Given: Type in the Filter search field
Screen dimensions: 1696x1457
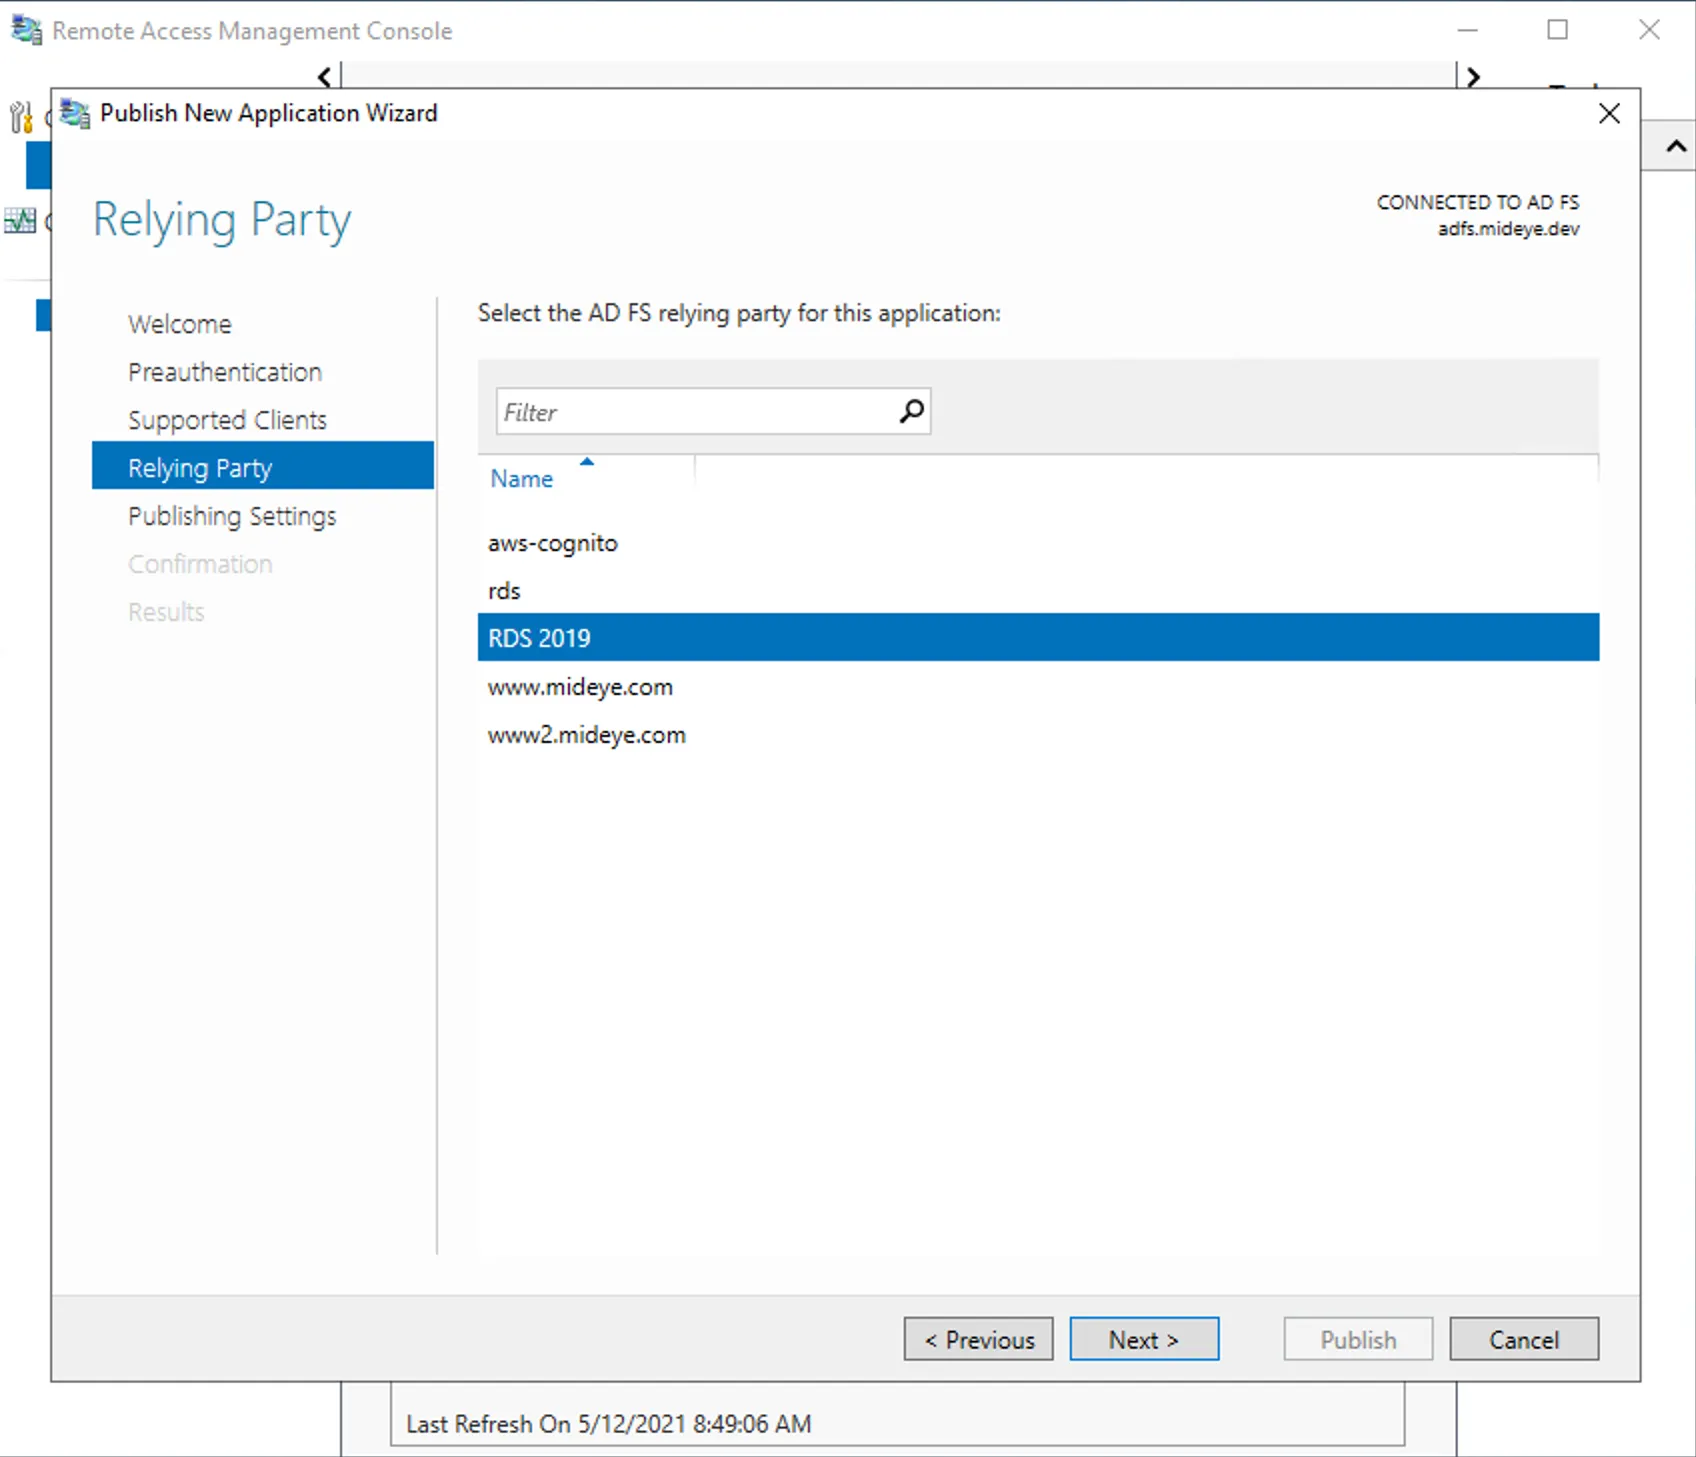Looking at the screenshot, I should (x=696, y=412).
